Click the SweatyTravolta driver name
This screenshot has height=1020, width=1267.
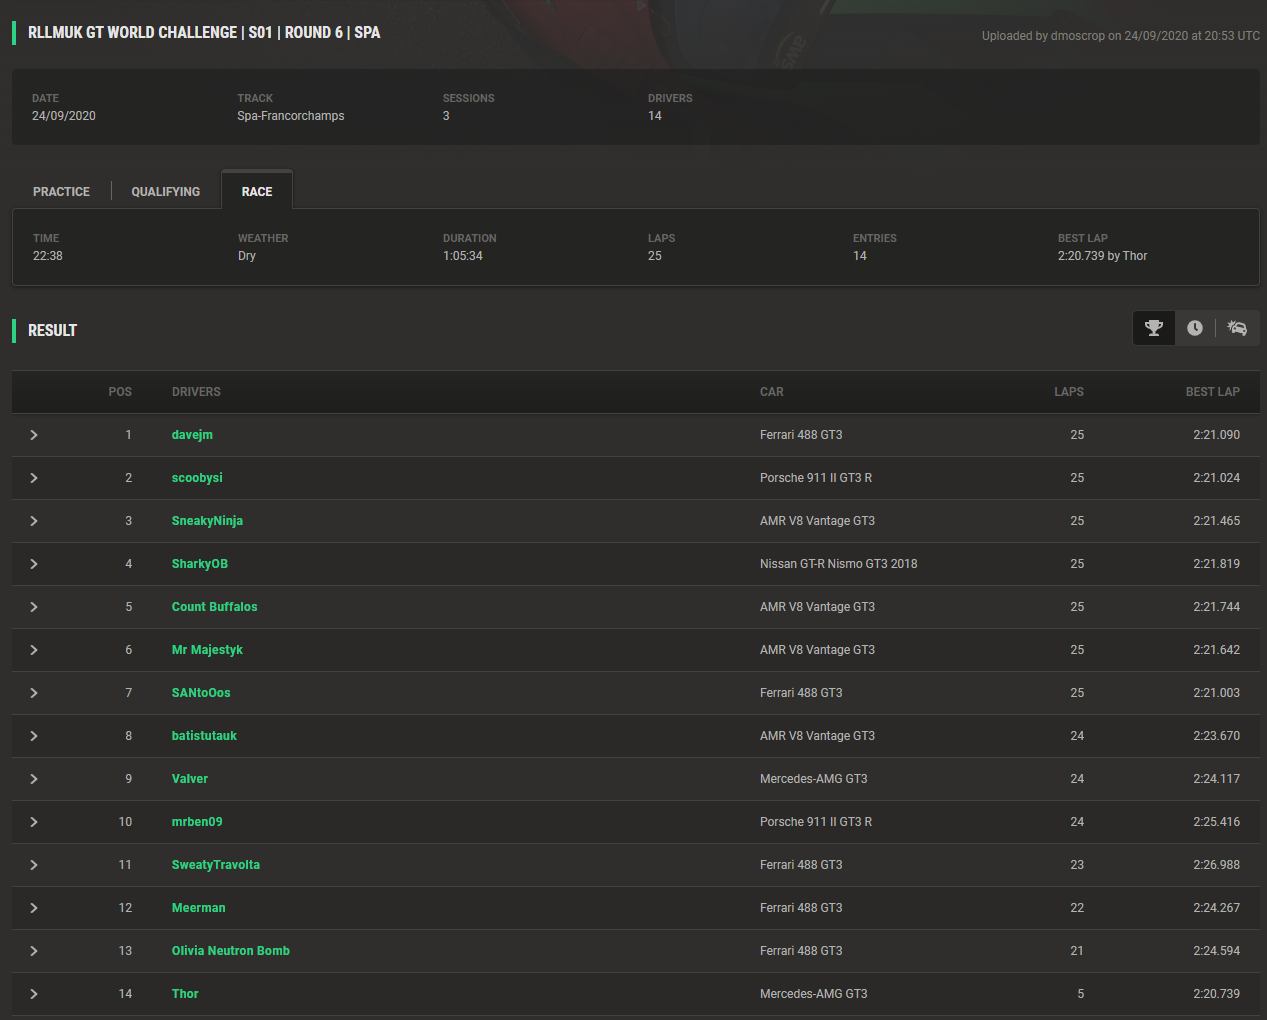click(216, 865)
